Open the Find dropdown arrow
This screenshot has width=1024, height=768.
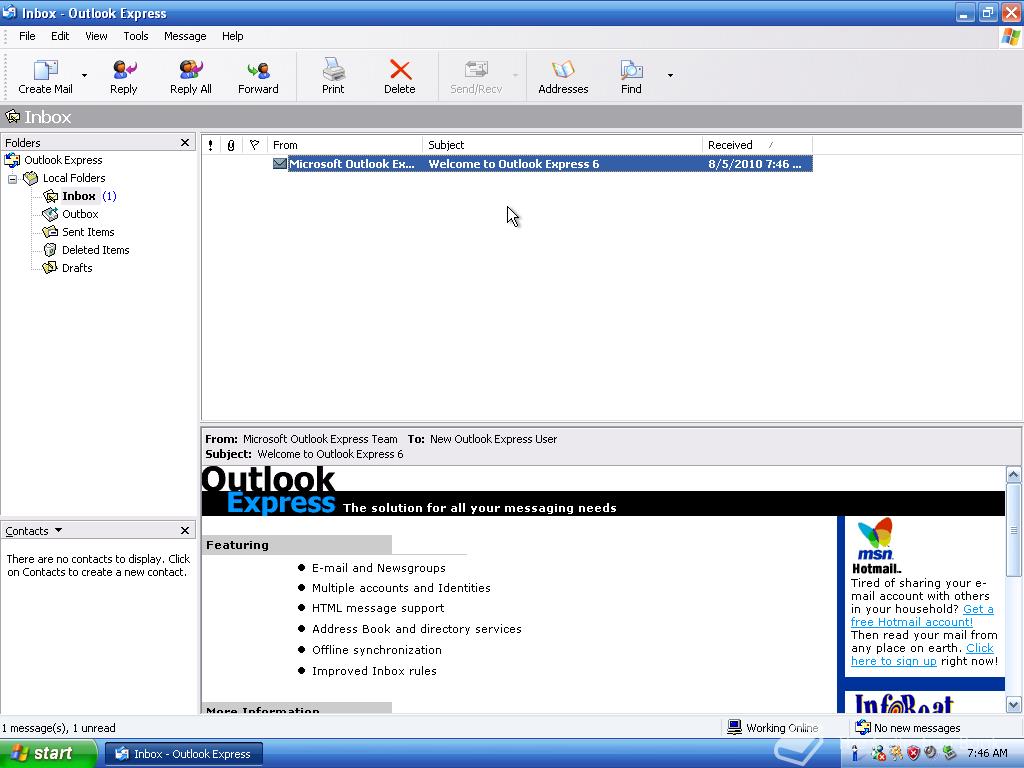[670, 76]
